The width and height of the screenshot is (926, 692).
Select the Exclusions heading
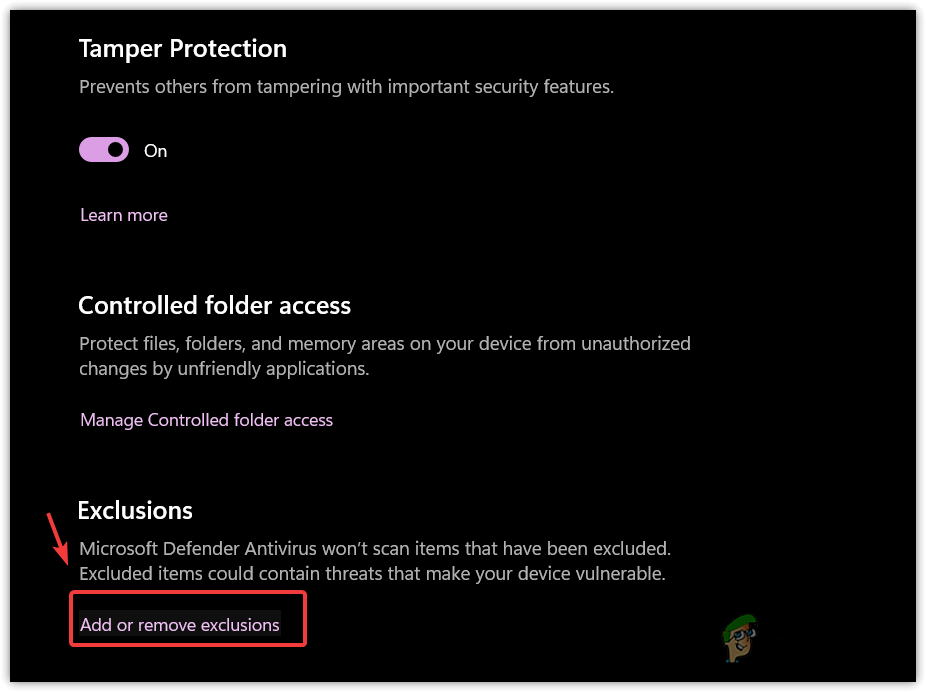click(x=135, y=510)
